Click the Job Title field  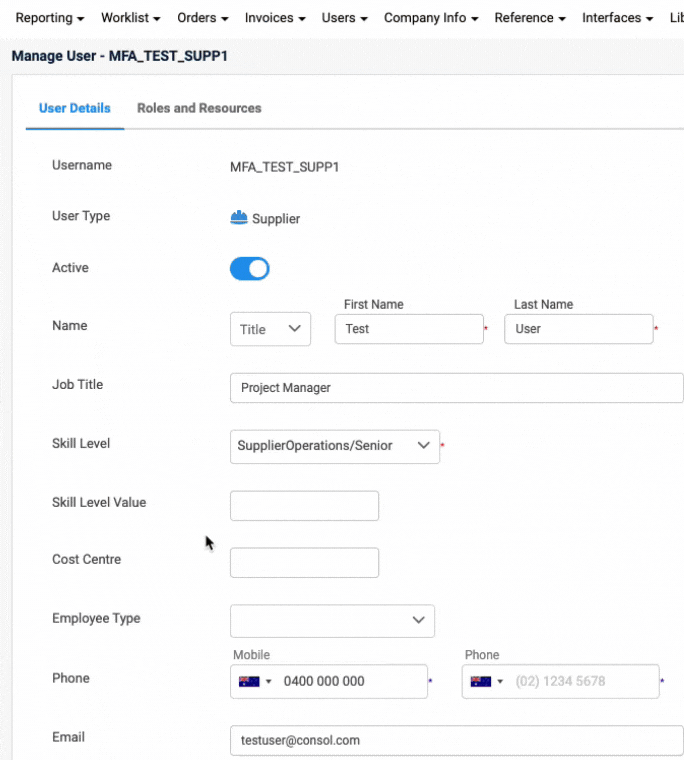pos(457,388)
